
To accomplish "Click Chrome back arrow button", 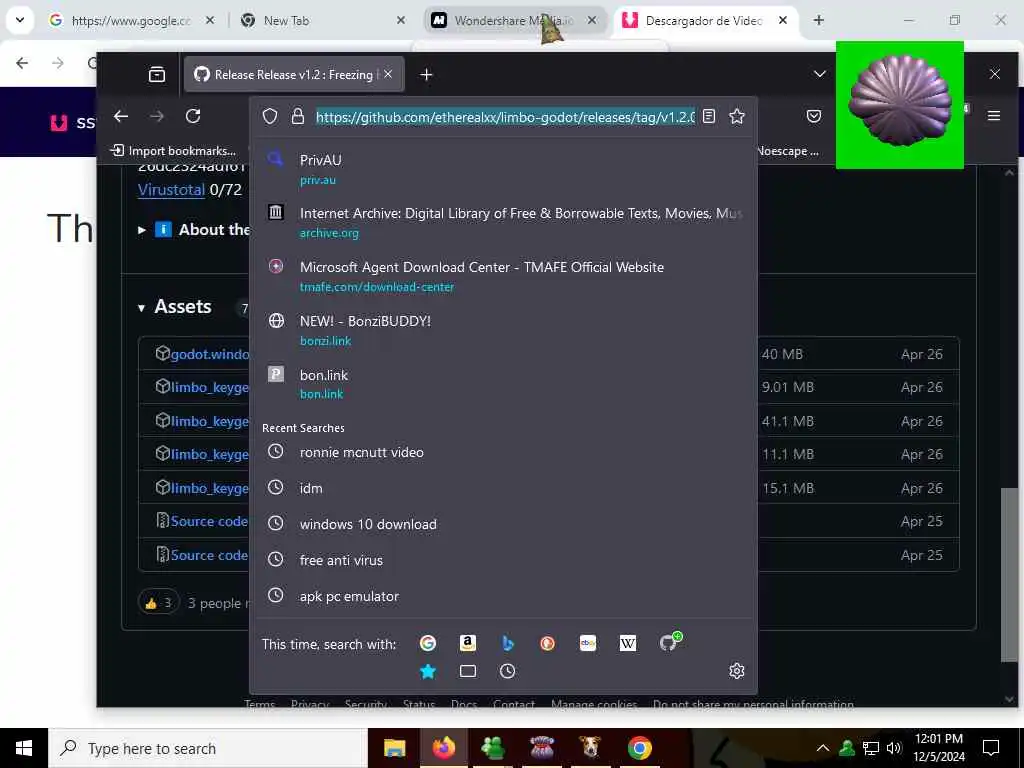I will (22, 63).
